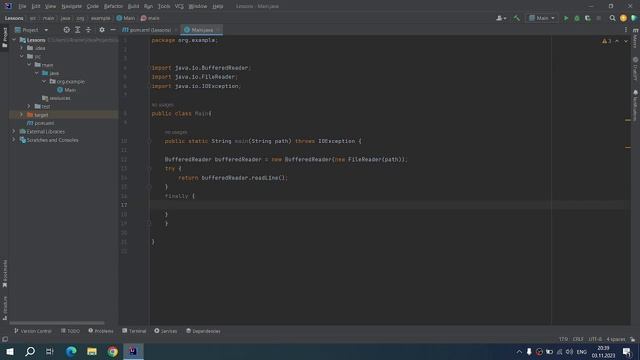Collapse the src folder
640x360 pixels.
22,56
